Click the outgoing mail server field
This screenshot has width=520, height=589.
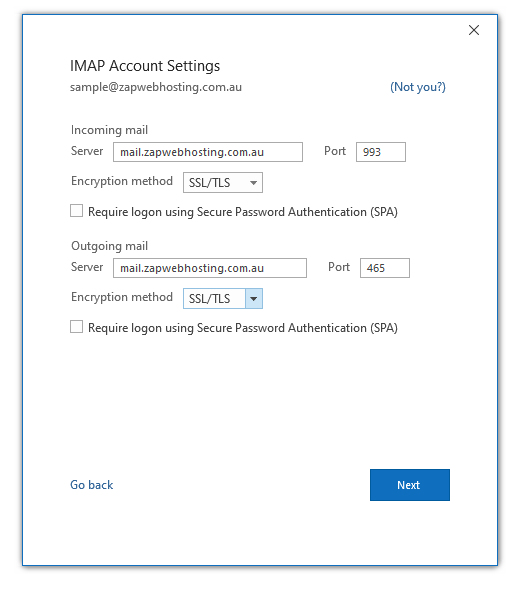210,268
